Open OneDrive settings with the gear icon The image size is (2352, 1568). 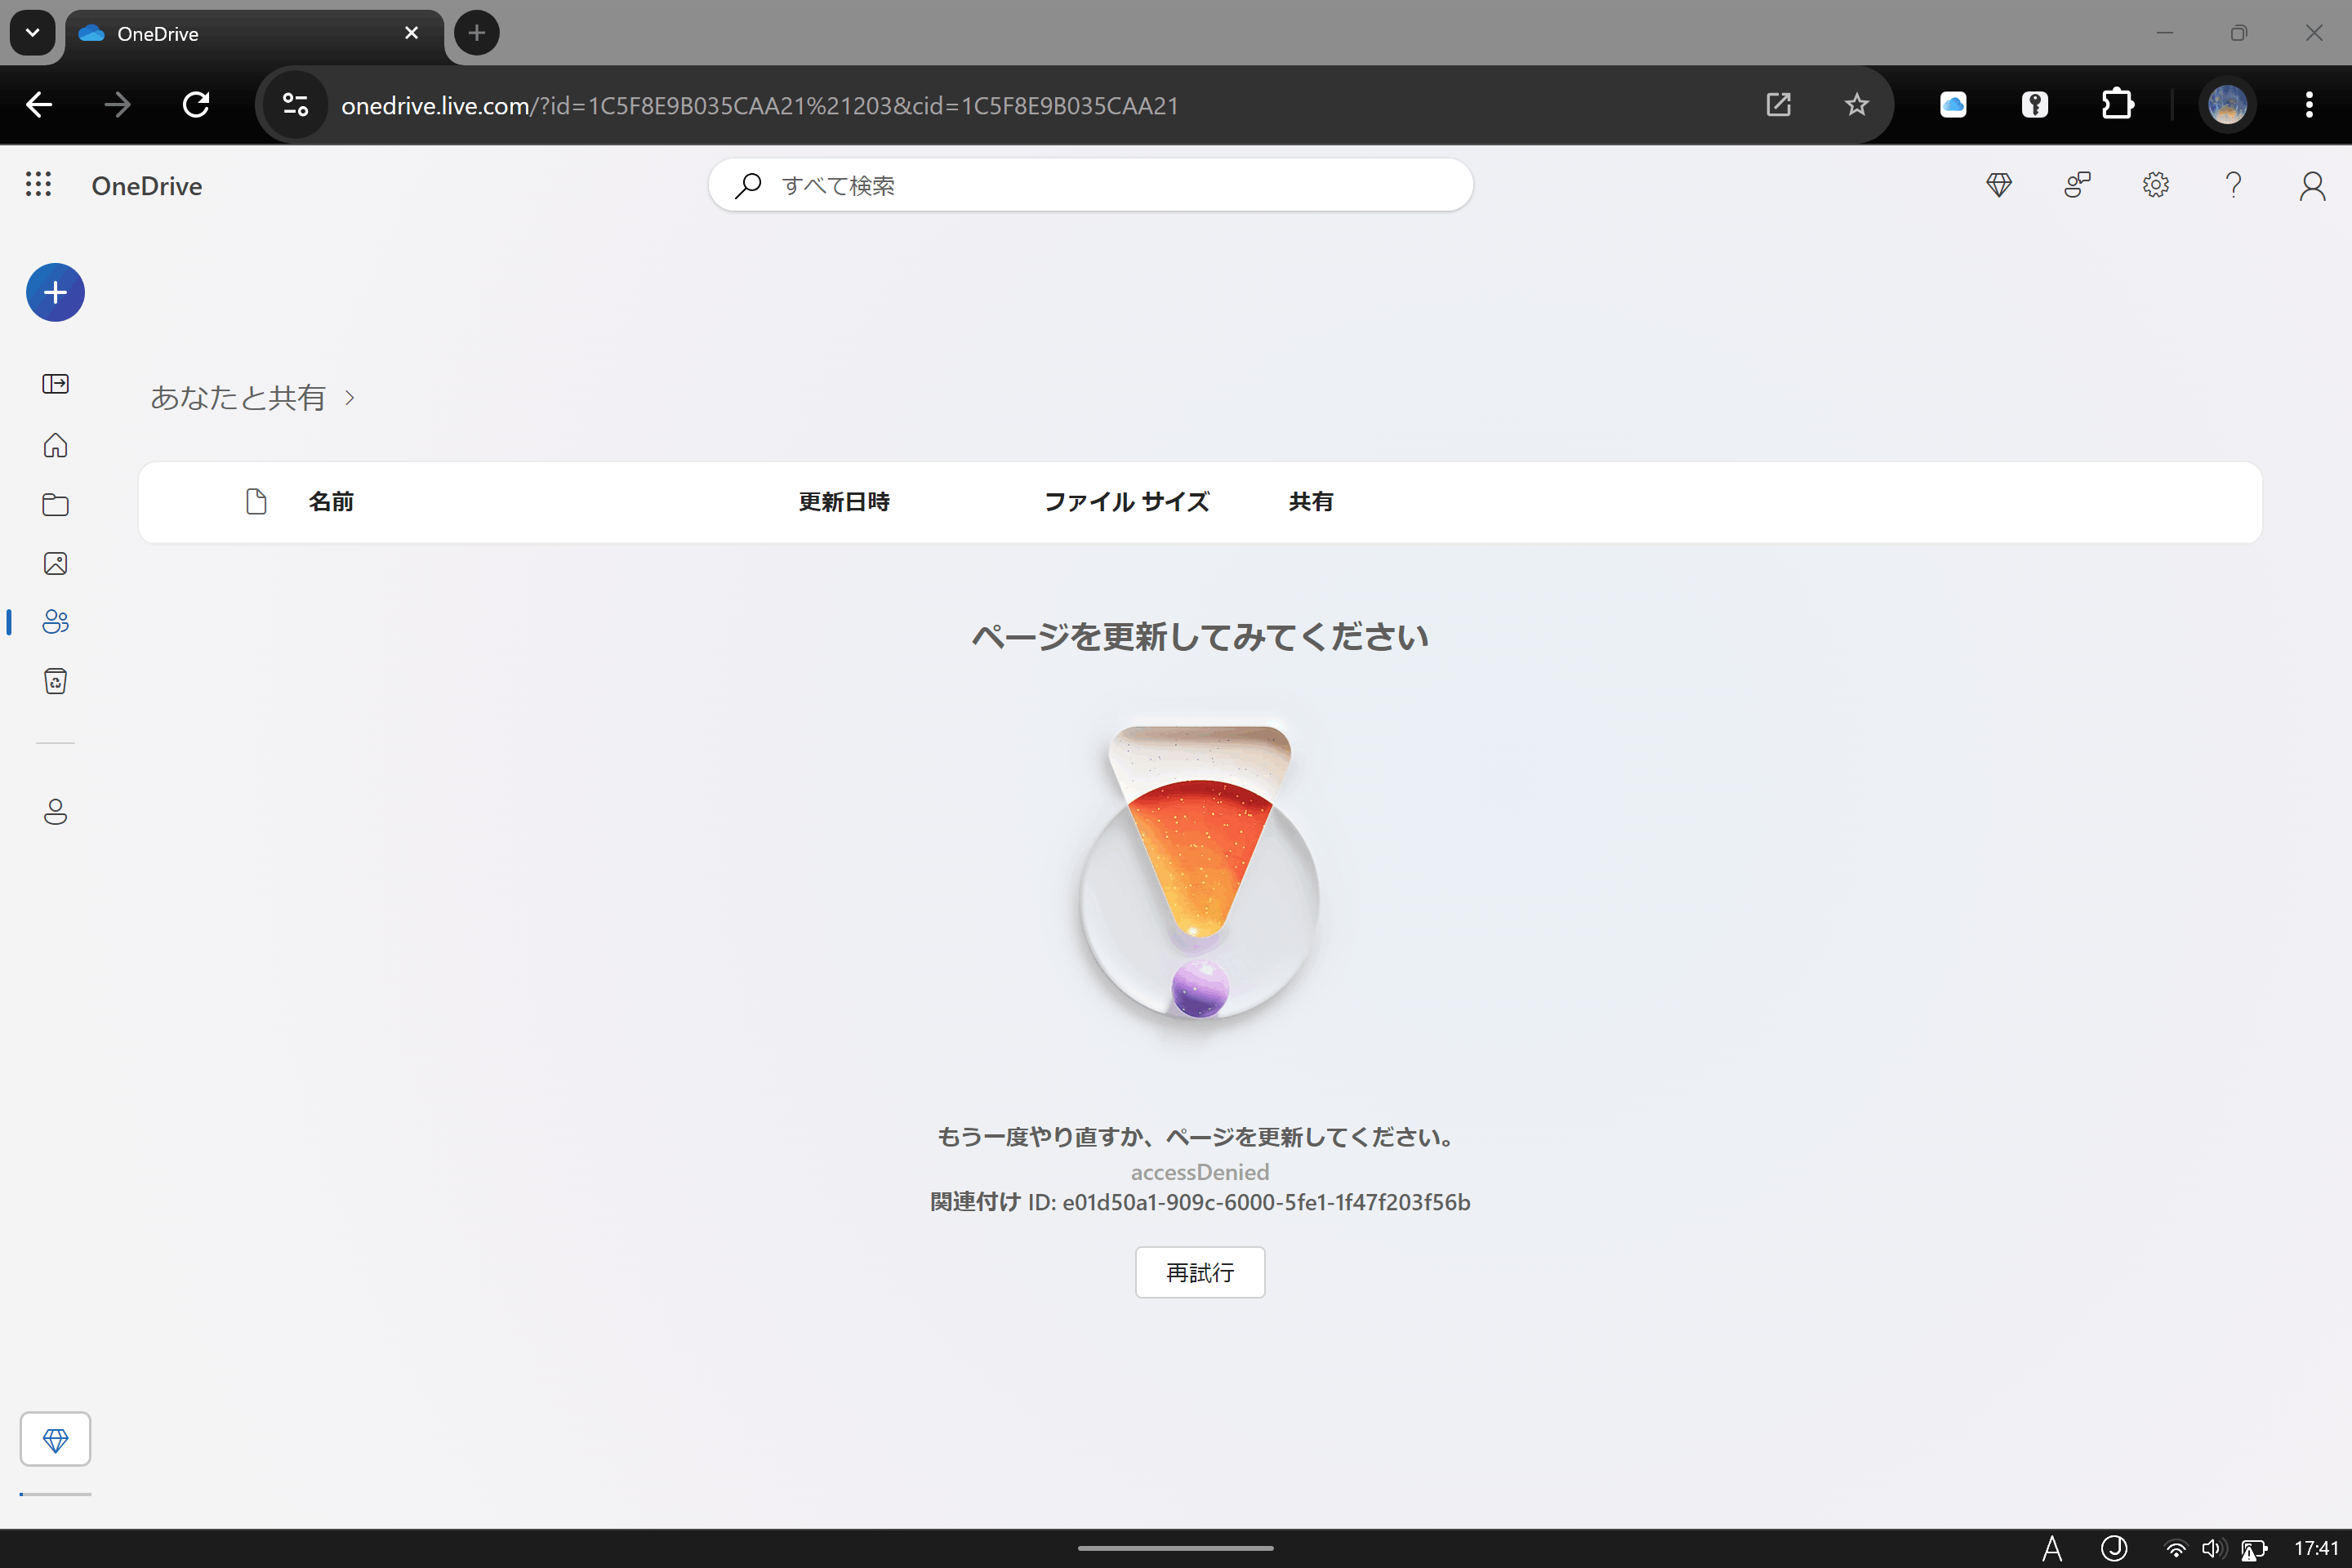[x=2155, y=185]
